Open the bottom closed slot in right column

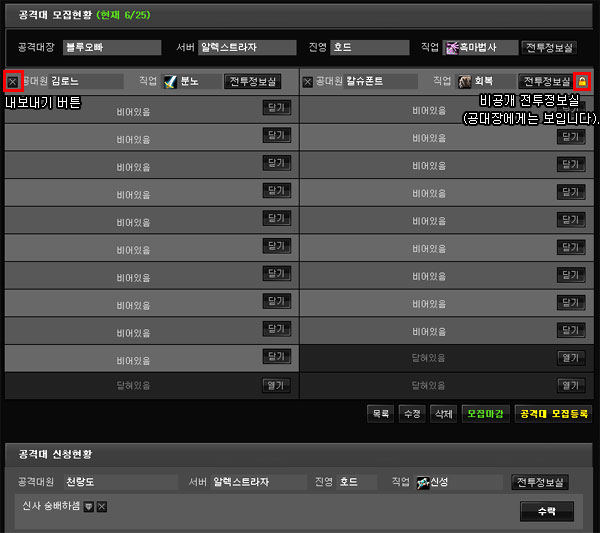pos(570,384)
